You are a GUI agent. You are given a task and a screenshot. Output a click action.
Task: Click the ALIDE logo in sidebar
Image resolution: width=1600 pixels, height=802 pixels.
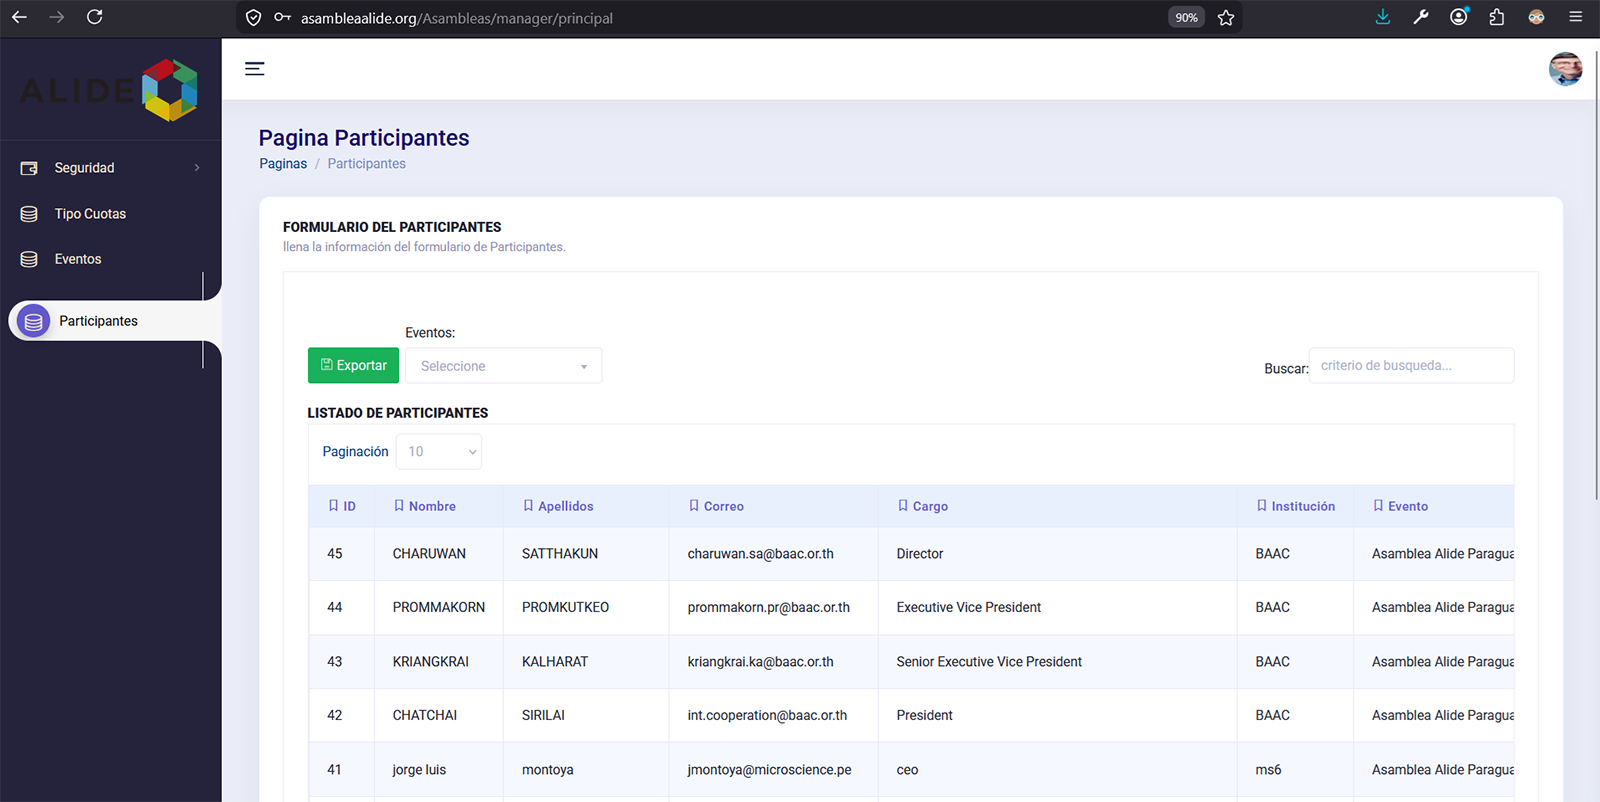coord(109,90)
